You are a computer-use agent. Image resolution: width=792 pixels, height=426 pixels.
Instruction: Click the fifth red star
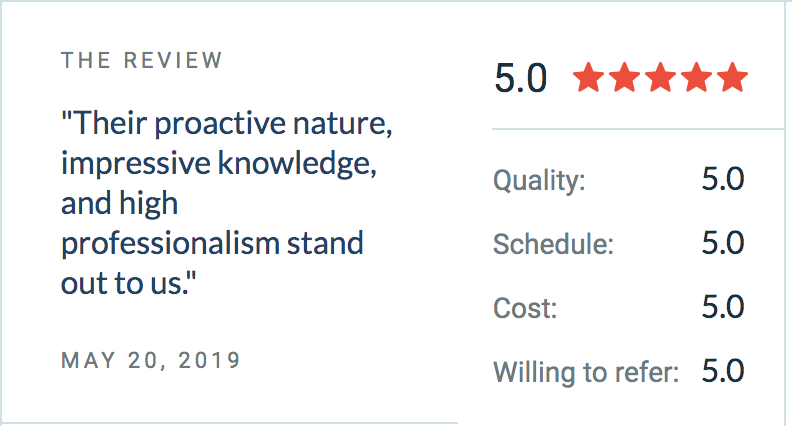tap(732, 77)
